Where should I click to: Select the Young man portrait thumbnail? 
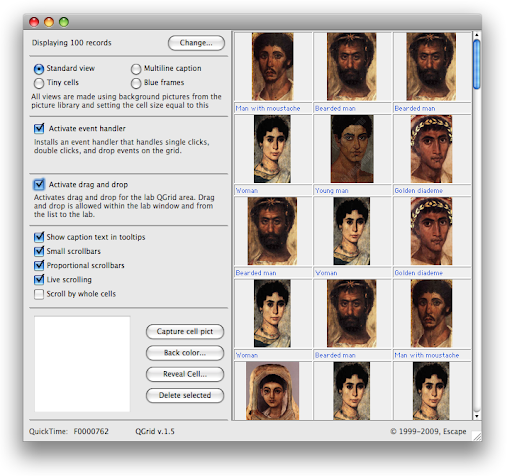(352, 149)
